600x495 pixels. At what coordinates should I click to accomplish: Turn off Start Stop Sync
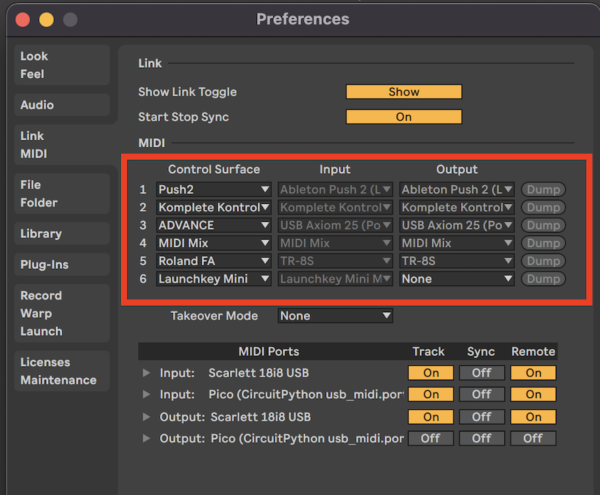pyautogui.click(x=404, y=117)
